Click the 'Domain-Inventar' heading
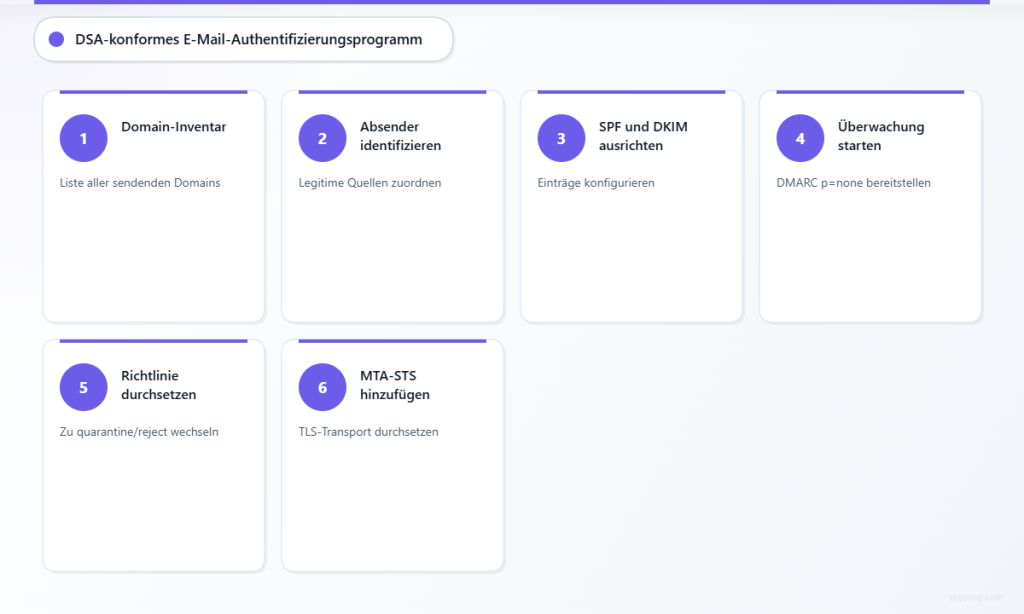The height and width of the screenshot is (614, 1024). pos(174,127)
